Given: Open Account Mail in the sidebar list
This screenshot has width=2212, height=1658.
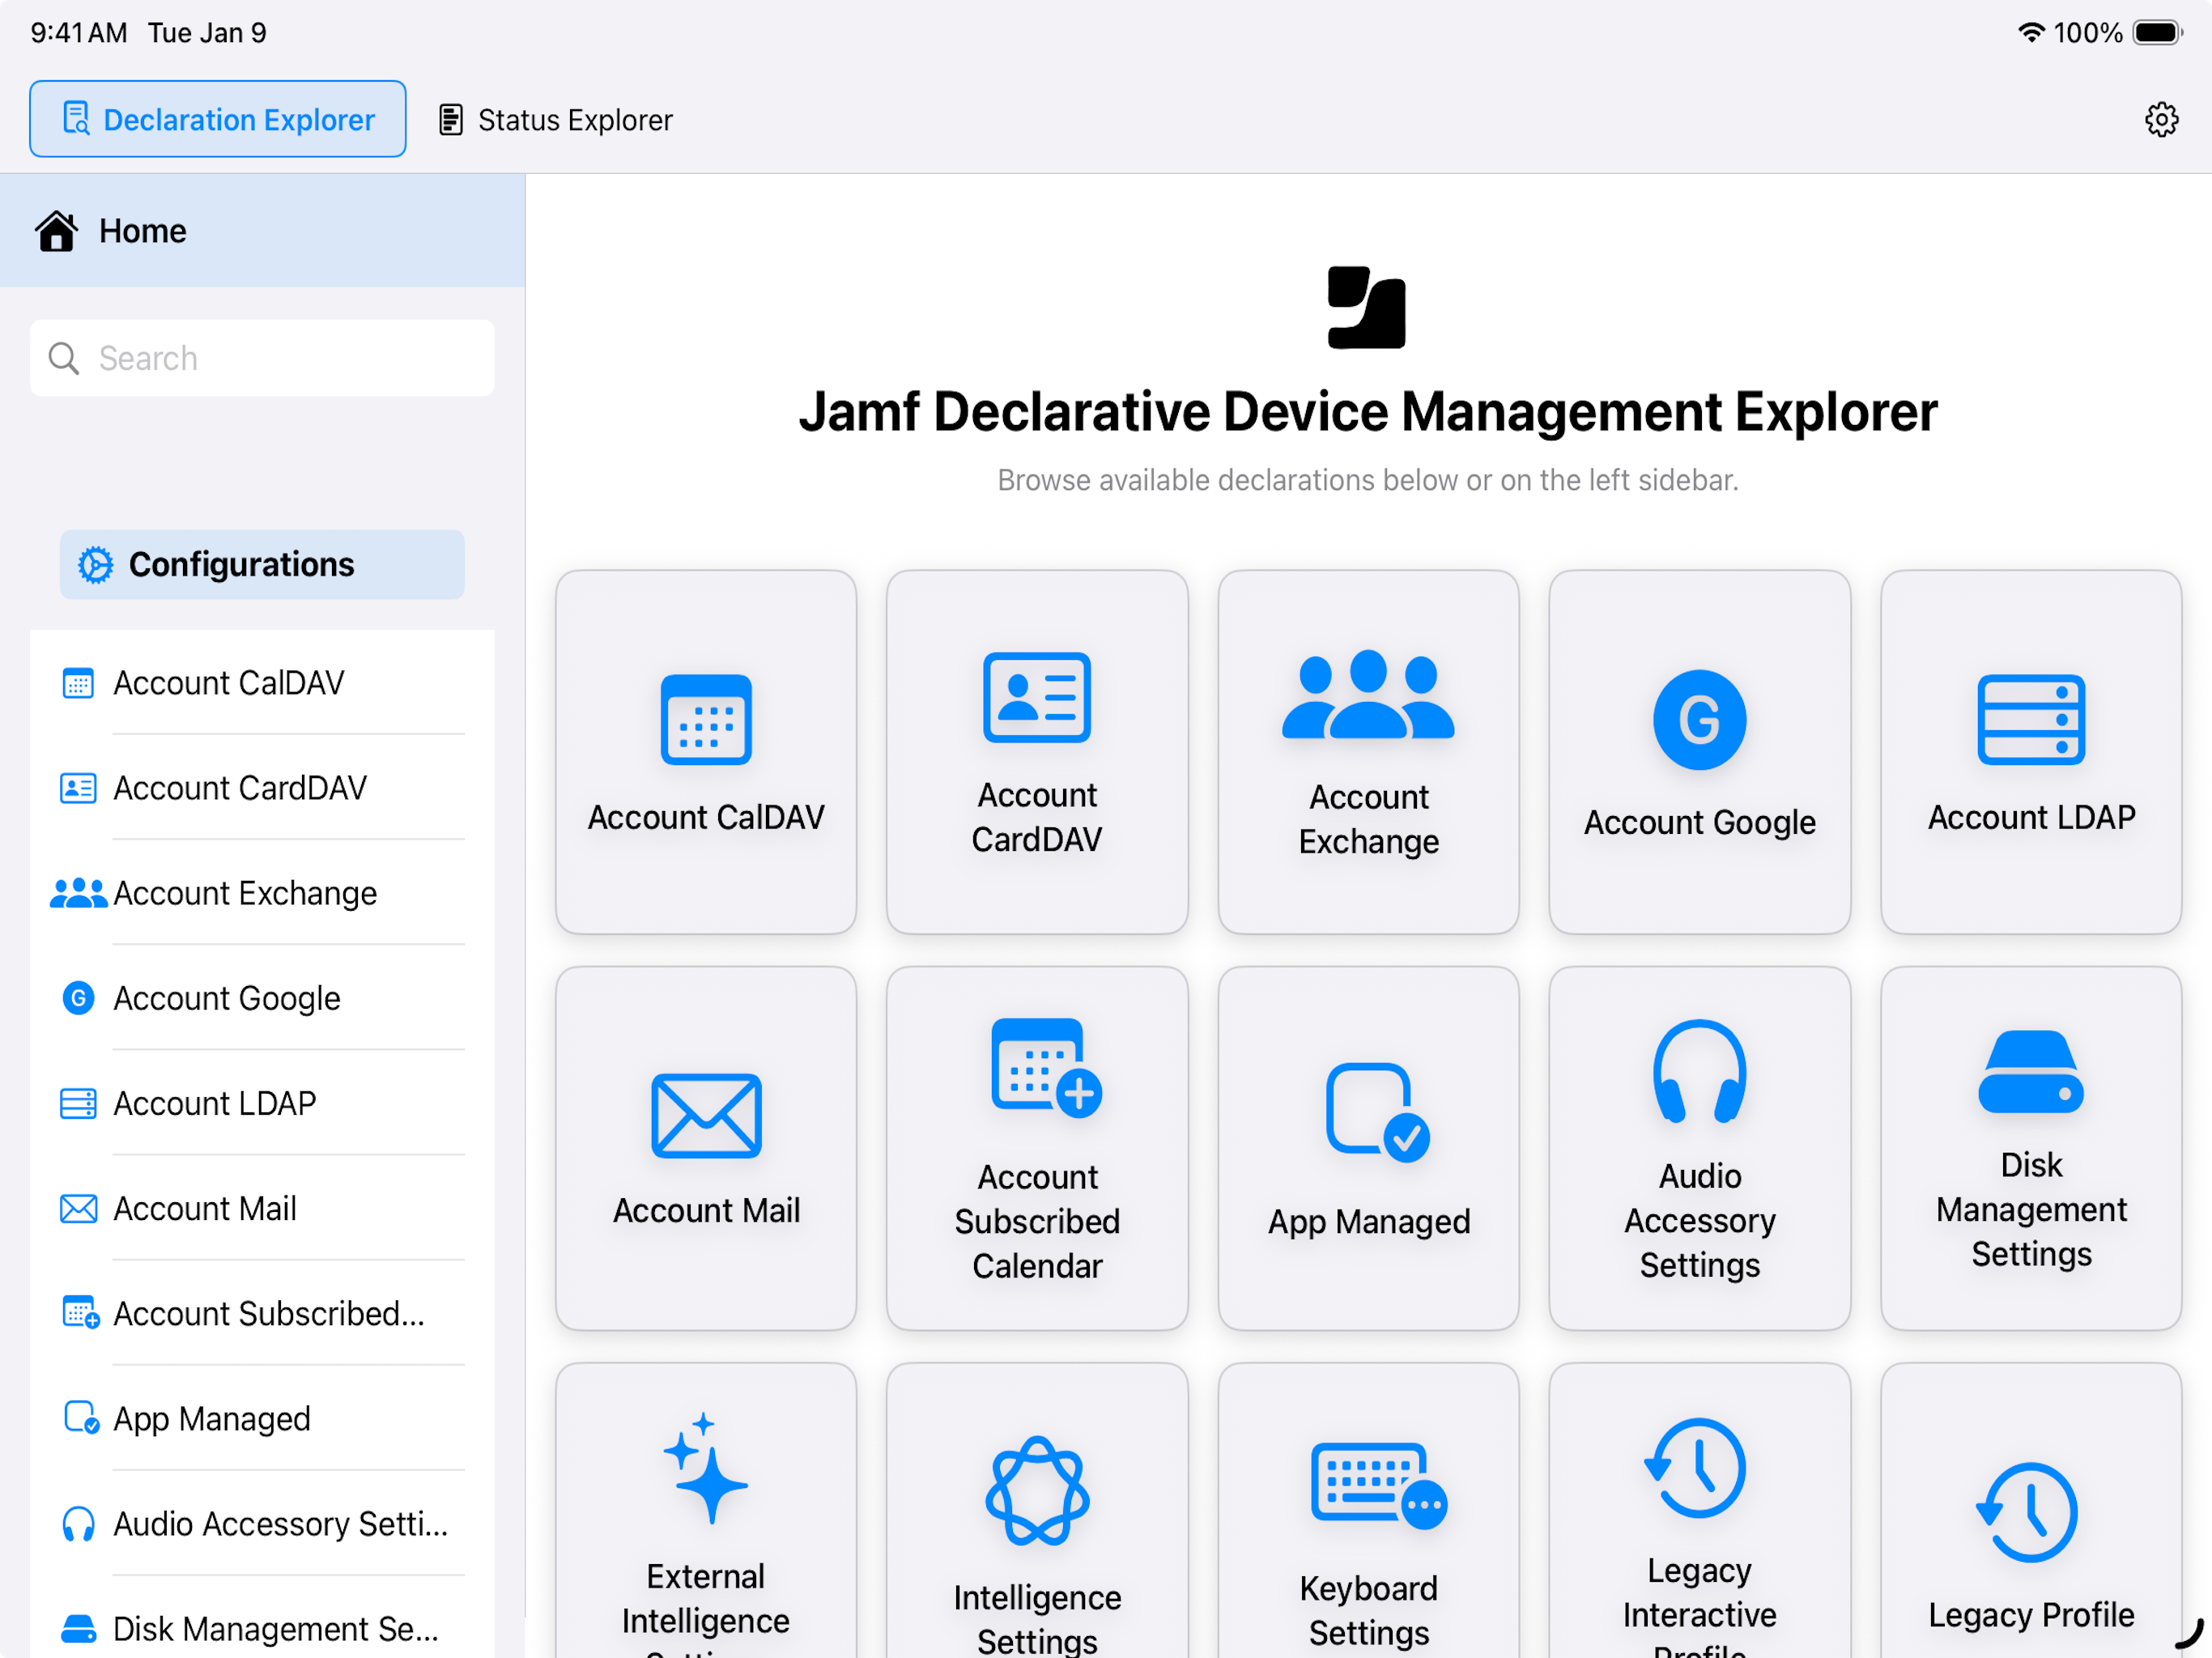Looking at the screenshot, I should pyautogui.click(x=262, y=1209).
